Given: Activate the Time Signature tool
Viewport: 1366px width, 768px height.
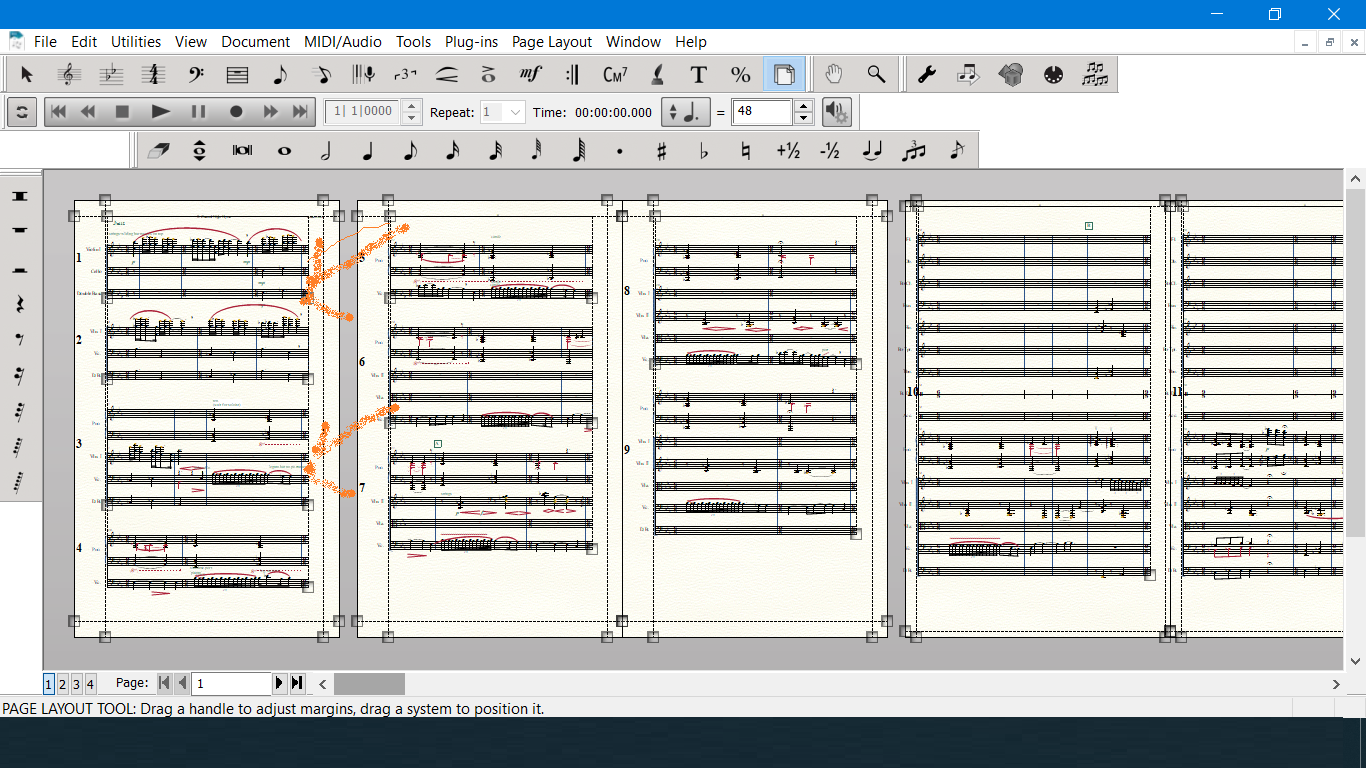Looking at the screenshot, I should [153, 75].
